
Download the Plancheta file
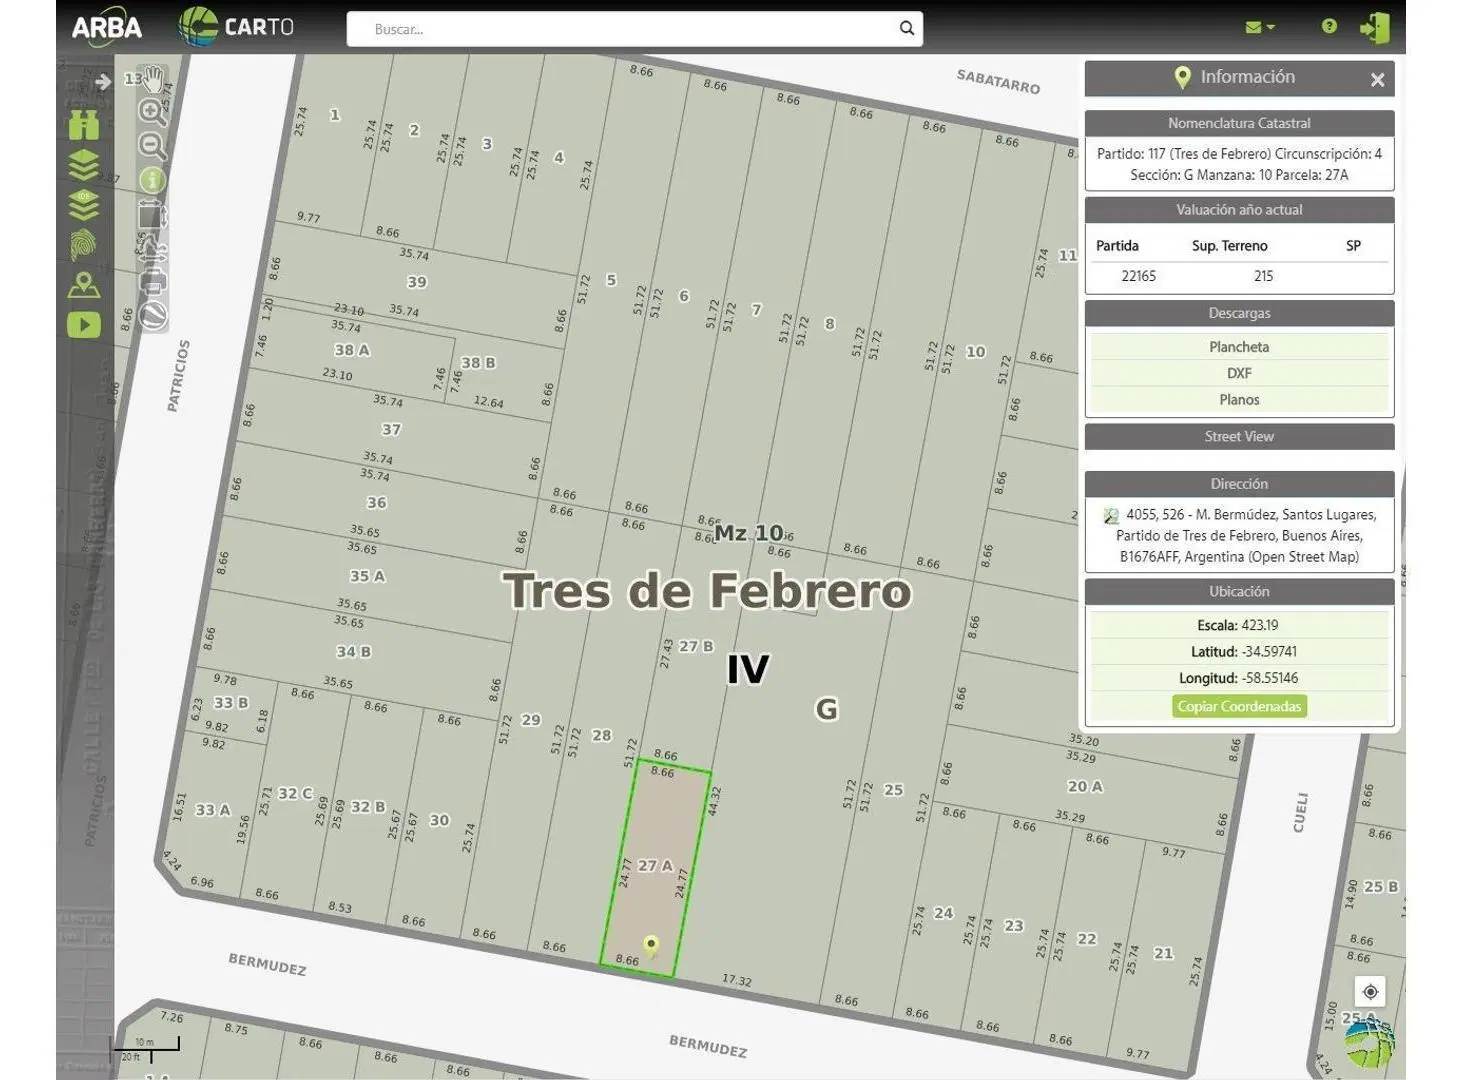1239,347
